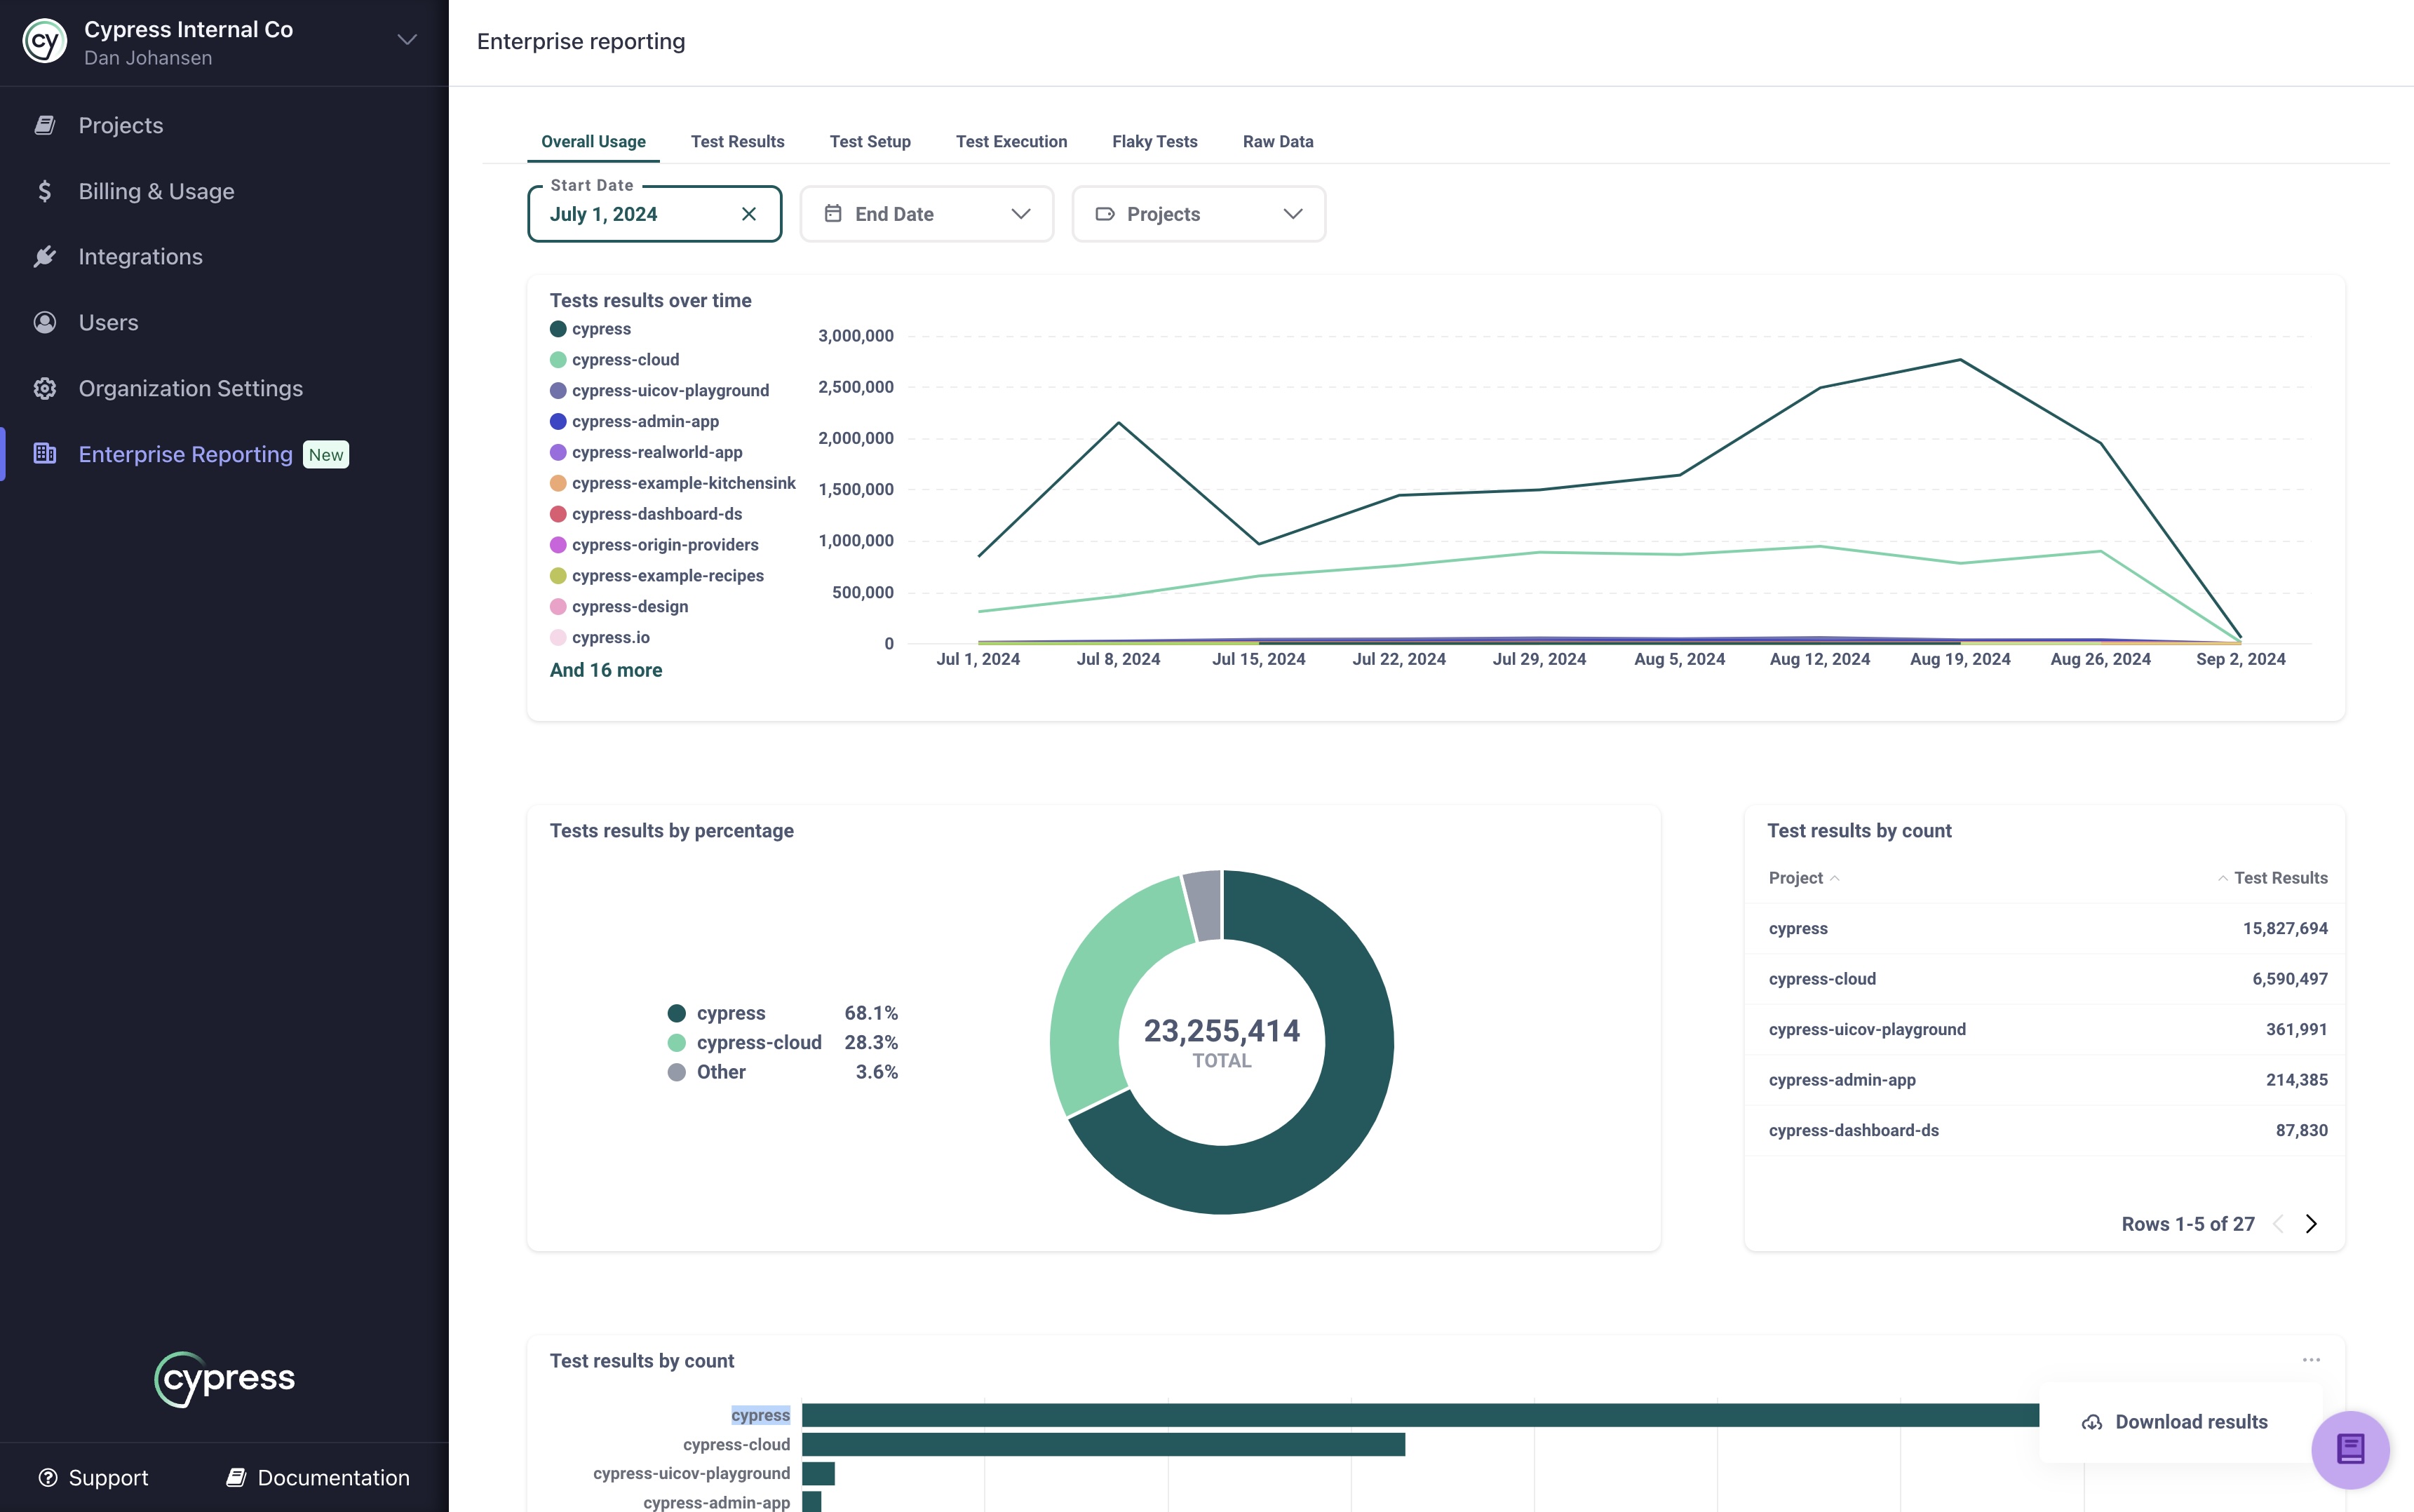Switch to the Flaky Tests tab
The height and width of the screenshot is (1512, 2414).
point(1154,141)
